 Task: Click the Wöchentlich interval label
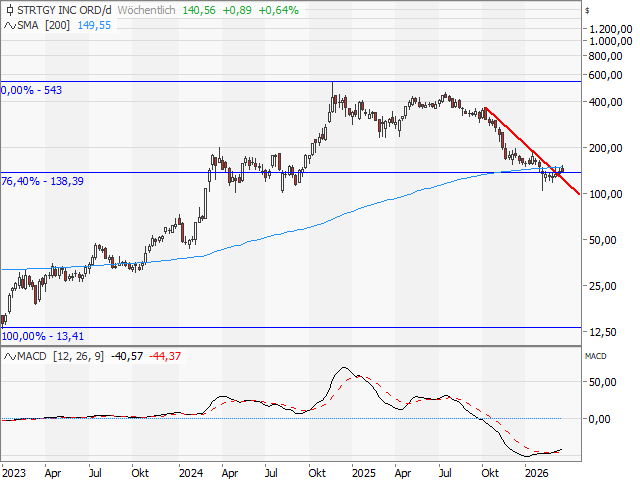pos(147,10)
